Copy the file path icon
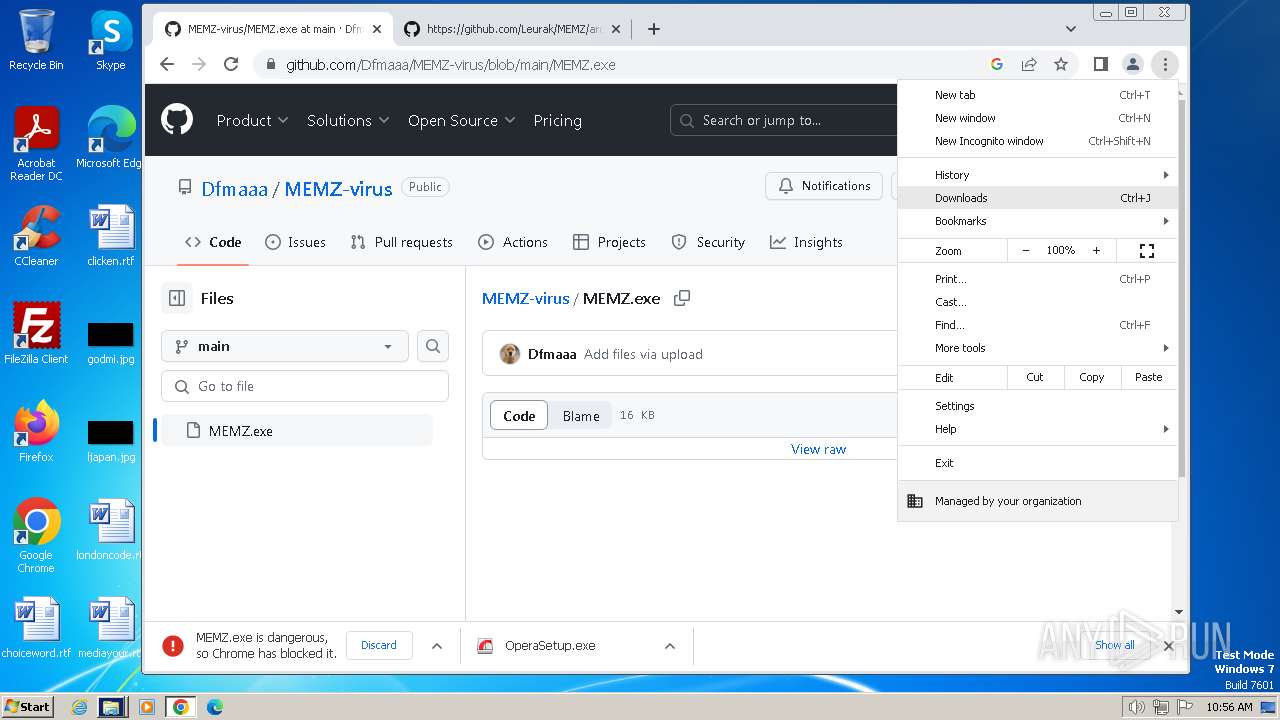 point(682,298)
